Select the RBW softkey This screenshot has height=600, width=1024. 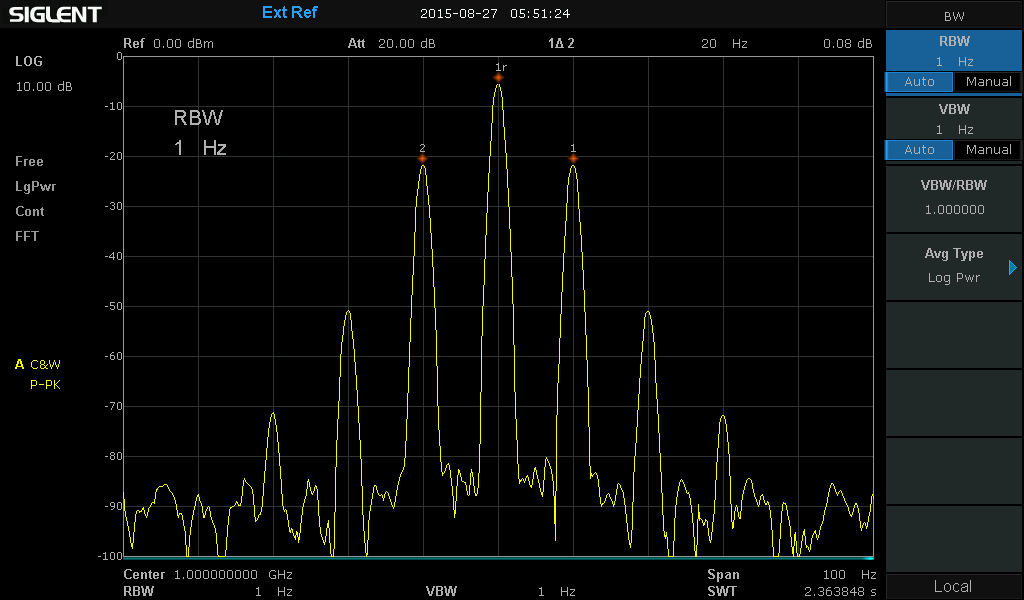pos(953,51)
